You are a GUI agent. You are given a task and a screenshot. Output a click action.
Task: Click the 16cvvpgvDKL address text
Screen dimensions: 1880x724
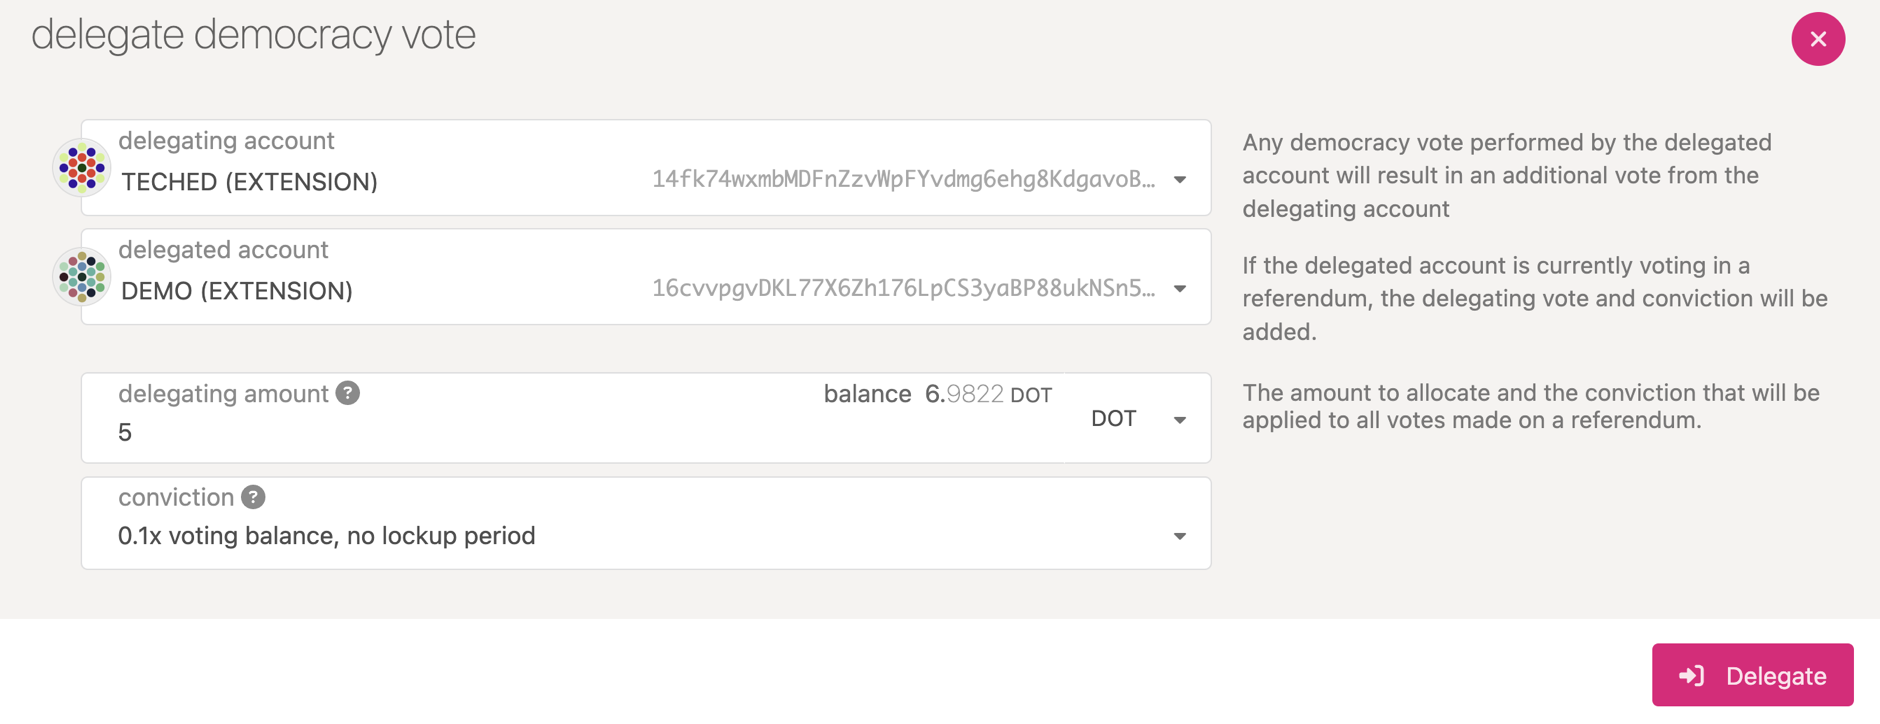pyautogui.click(x=903, y=289)
